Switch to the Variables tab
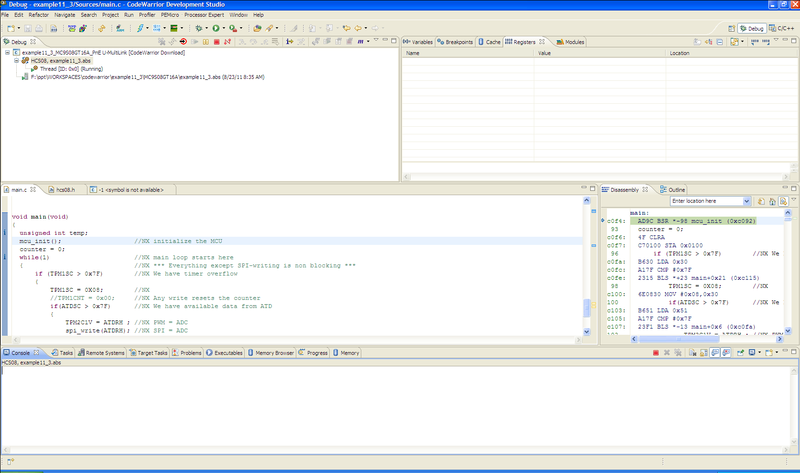The height and width of the screenshot is (473, 800). click(418, 42)
